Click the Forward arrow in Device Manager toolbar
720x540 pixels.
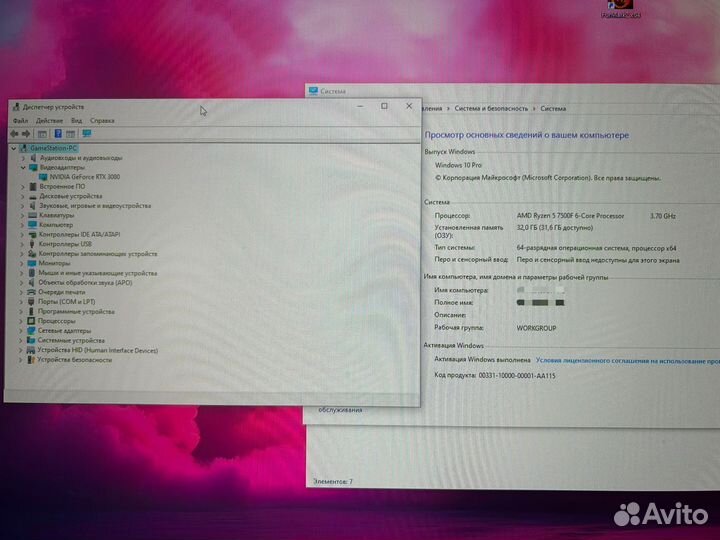click(26, 134)
